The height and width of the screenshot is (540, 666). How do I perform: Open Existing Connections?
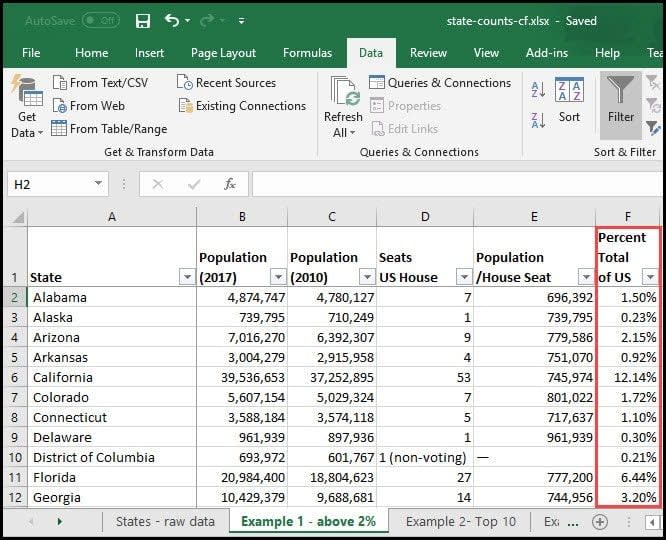click(x=242, y=105)
